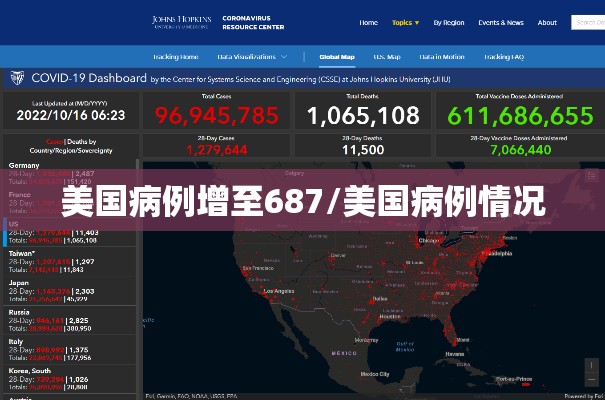This screenshot has width=605, height=400.
Task: Open Events & News
Action: point(501,22)
